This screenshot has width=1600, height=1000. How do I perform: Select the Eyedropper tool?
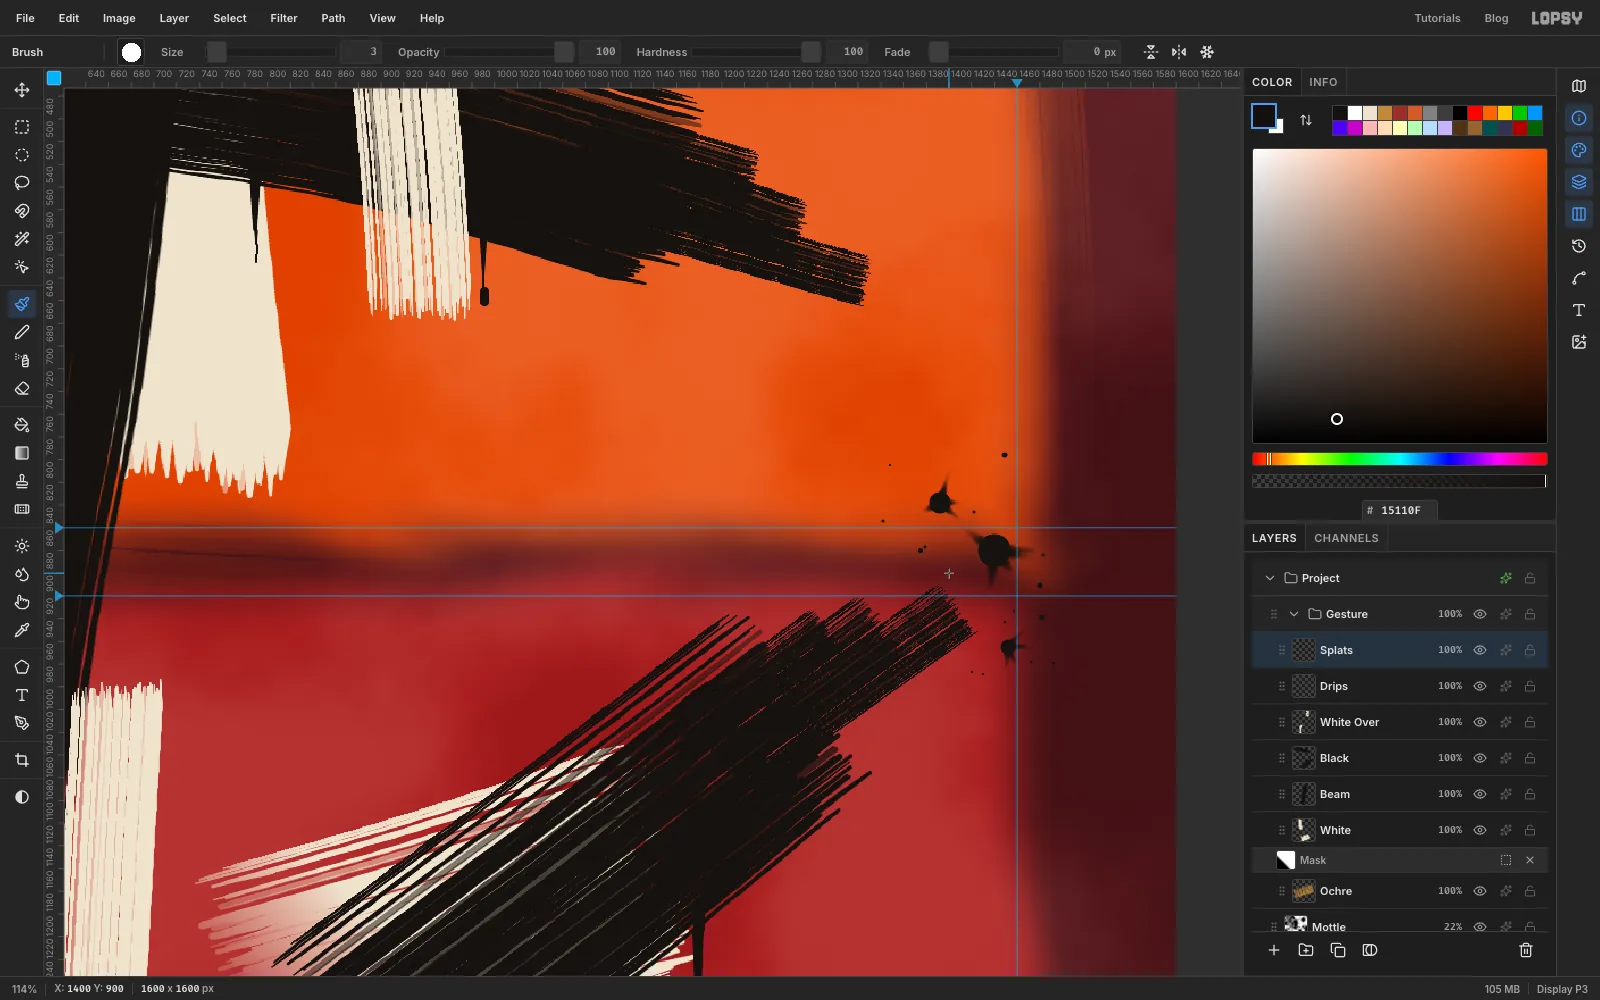[22, 630]
